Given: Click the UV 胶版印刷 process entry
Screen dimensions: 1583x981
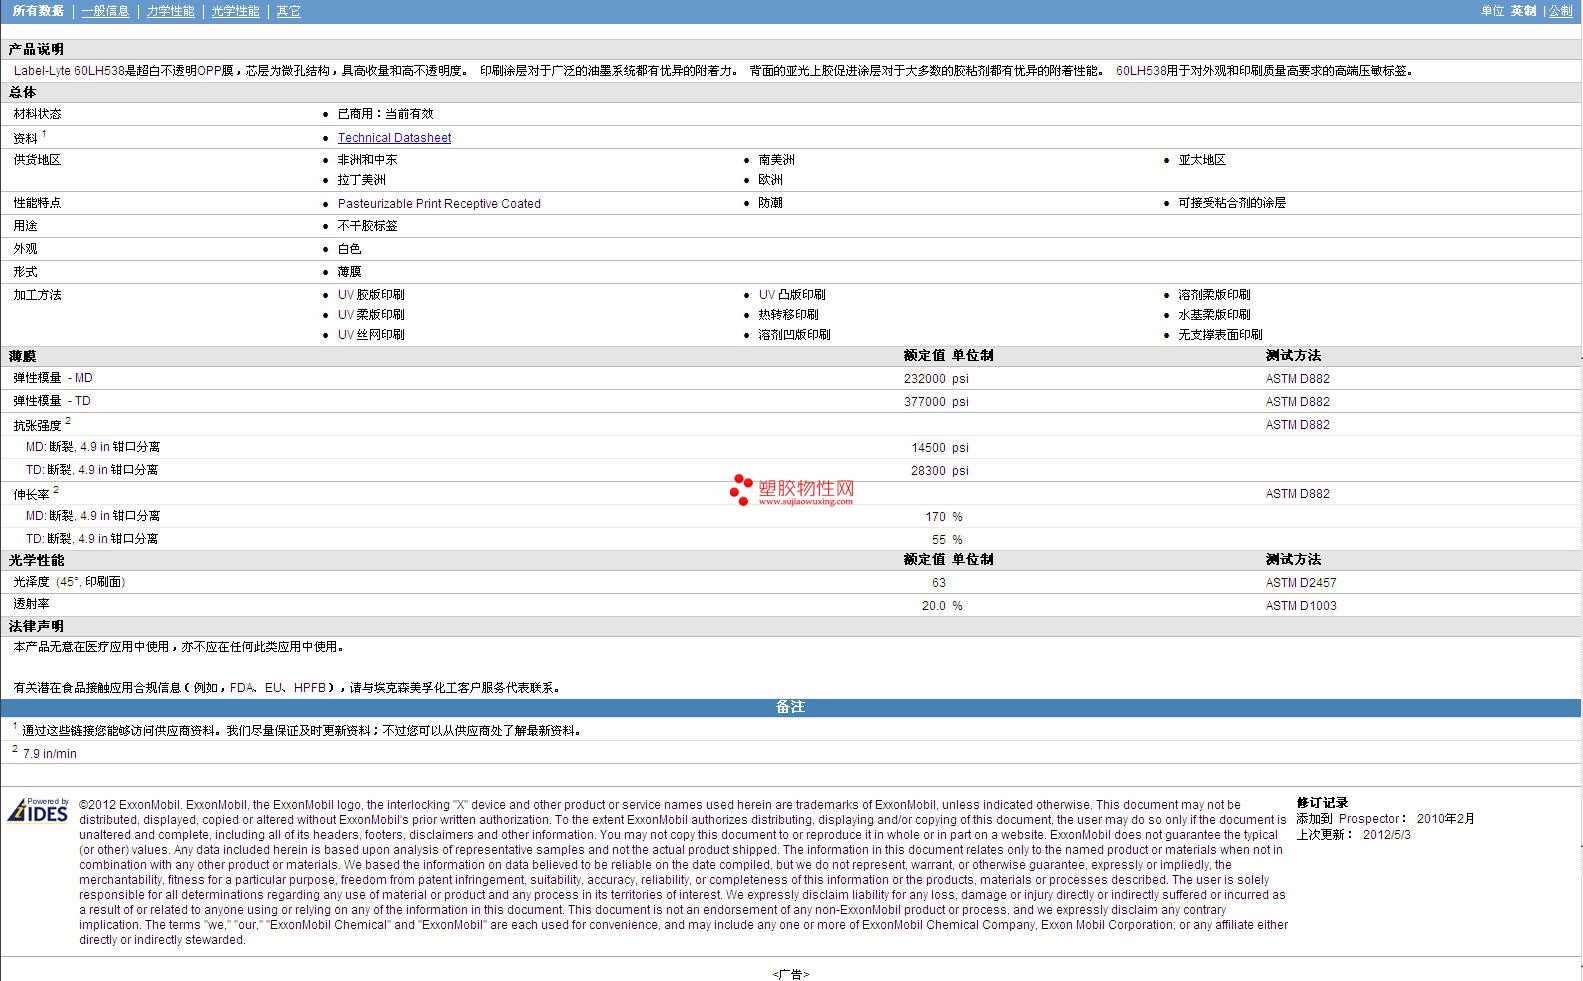Looking at the screenshot, I should coord(371,295).
